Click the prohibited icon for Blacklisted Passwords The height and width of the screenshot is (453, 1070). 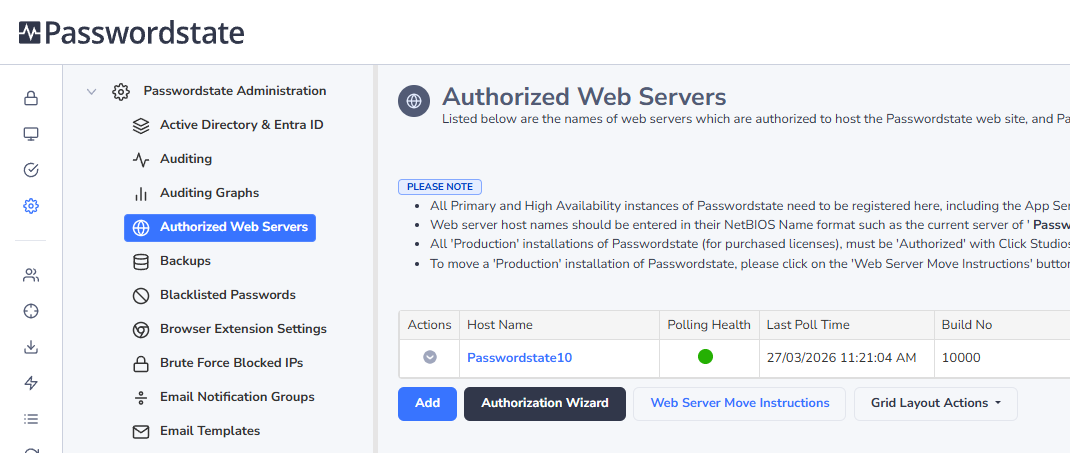pyautogui.click(x=141, y=296)
